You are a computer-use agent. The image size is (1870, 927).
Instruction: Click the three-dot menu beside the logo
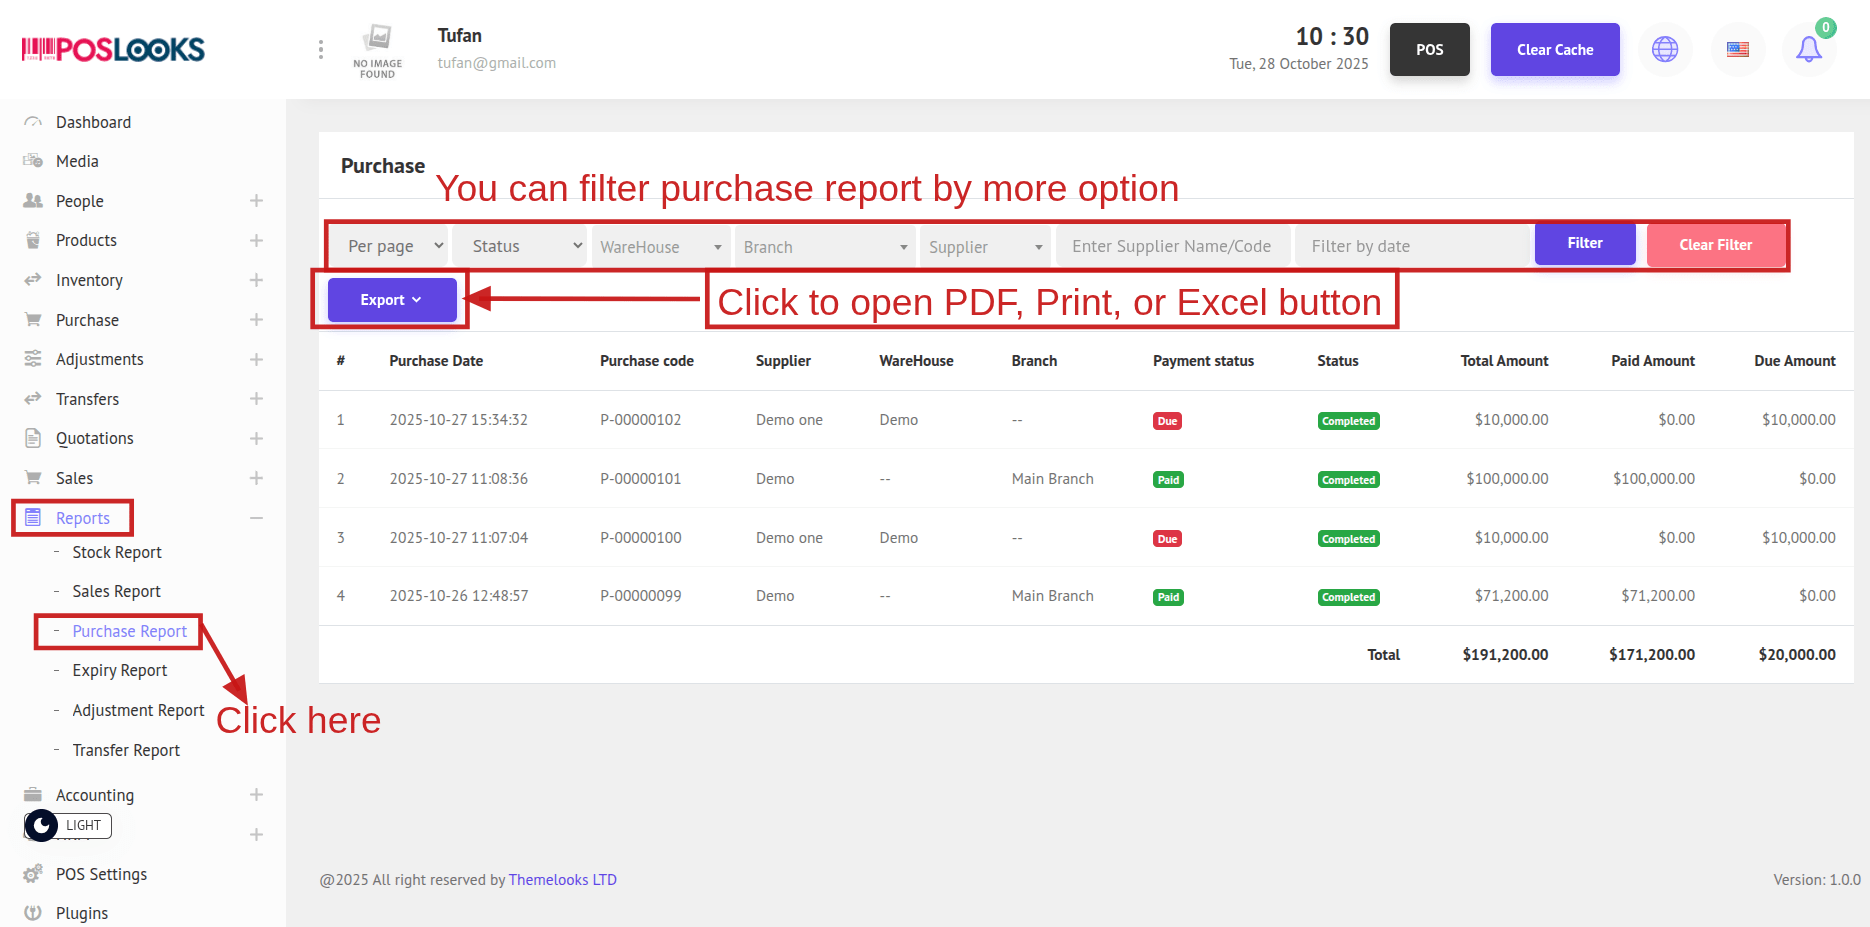320,49
